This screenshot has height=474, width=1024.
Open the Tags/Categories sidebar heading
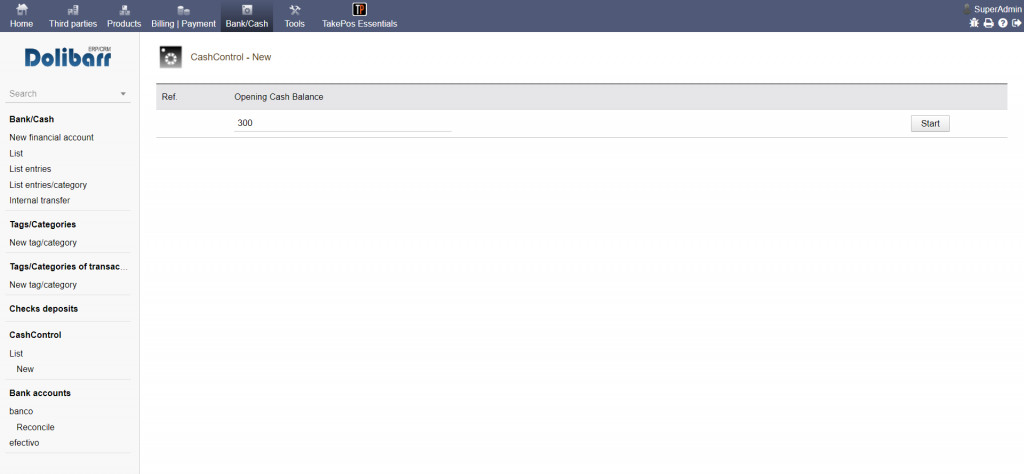pyautogui.click(x=42, y=225)
